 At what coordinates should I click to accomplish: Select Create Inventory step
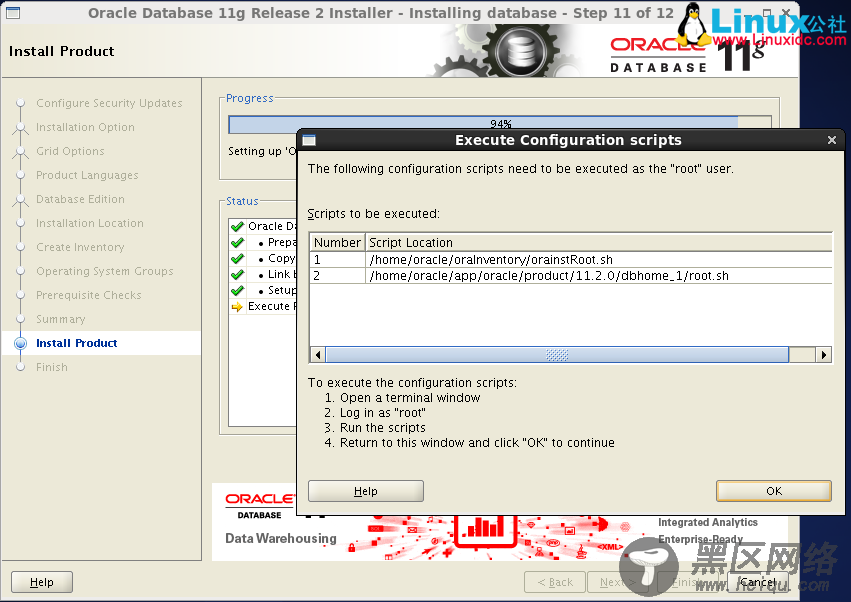tap(80, 247)
